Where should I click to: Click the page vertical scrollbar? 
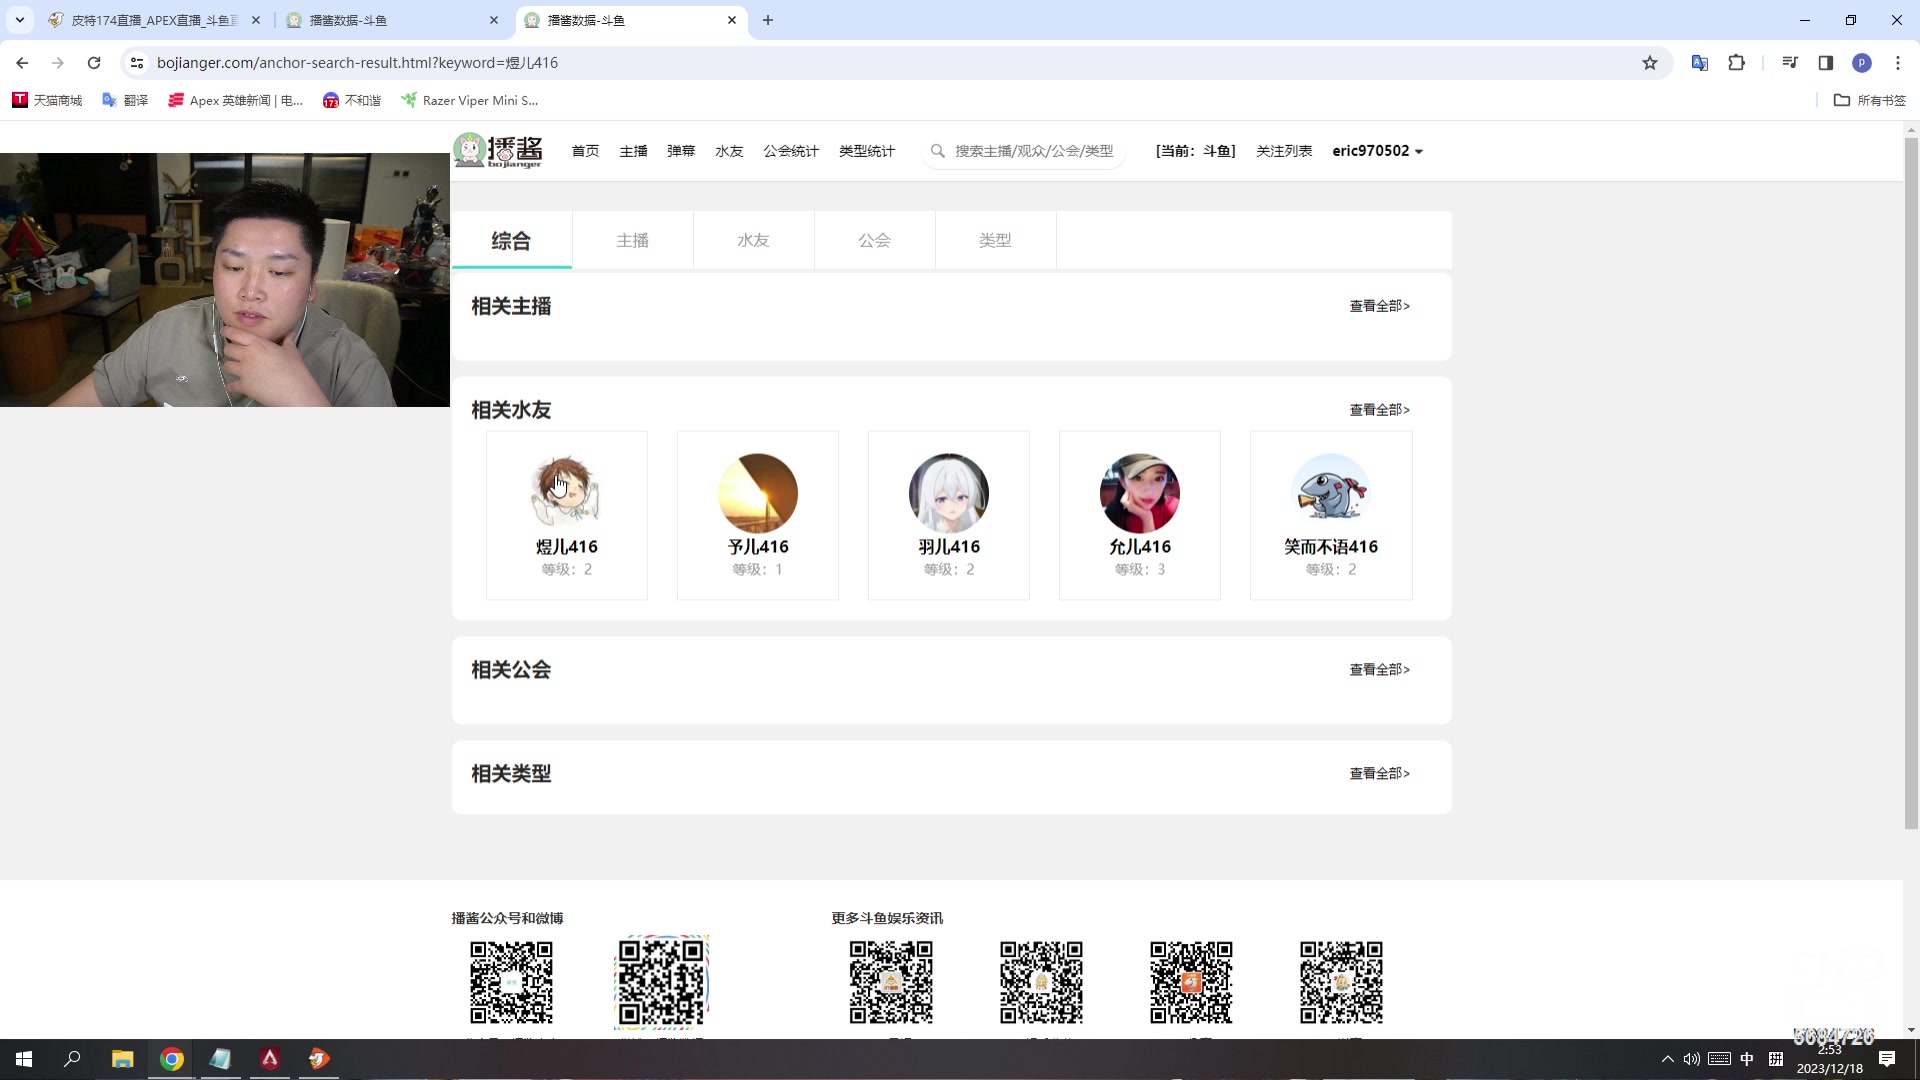tap(1911, 480)
